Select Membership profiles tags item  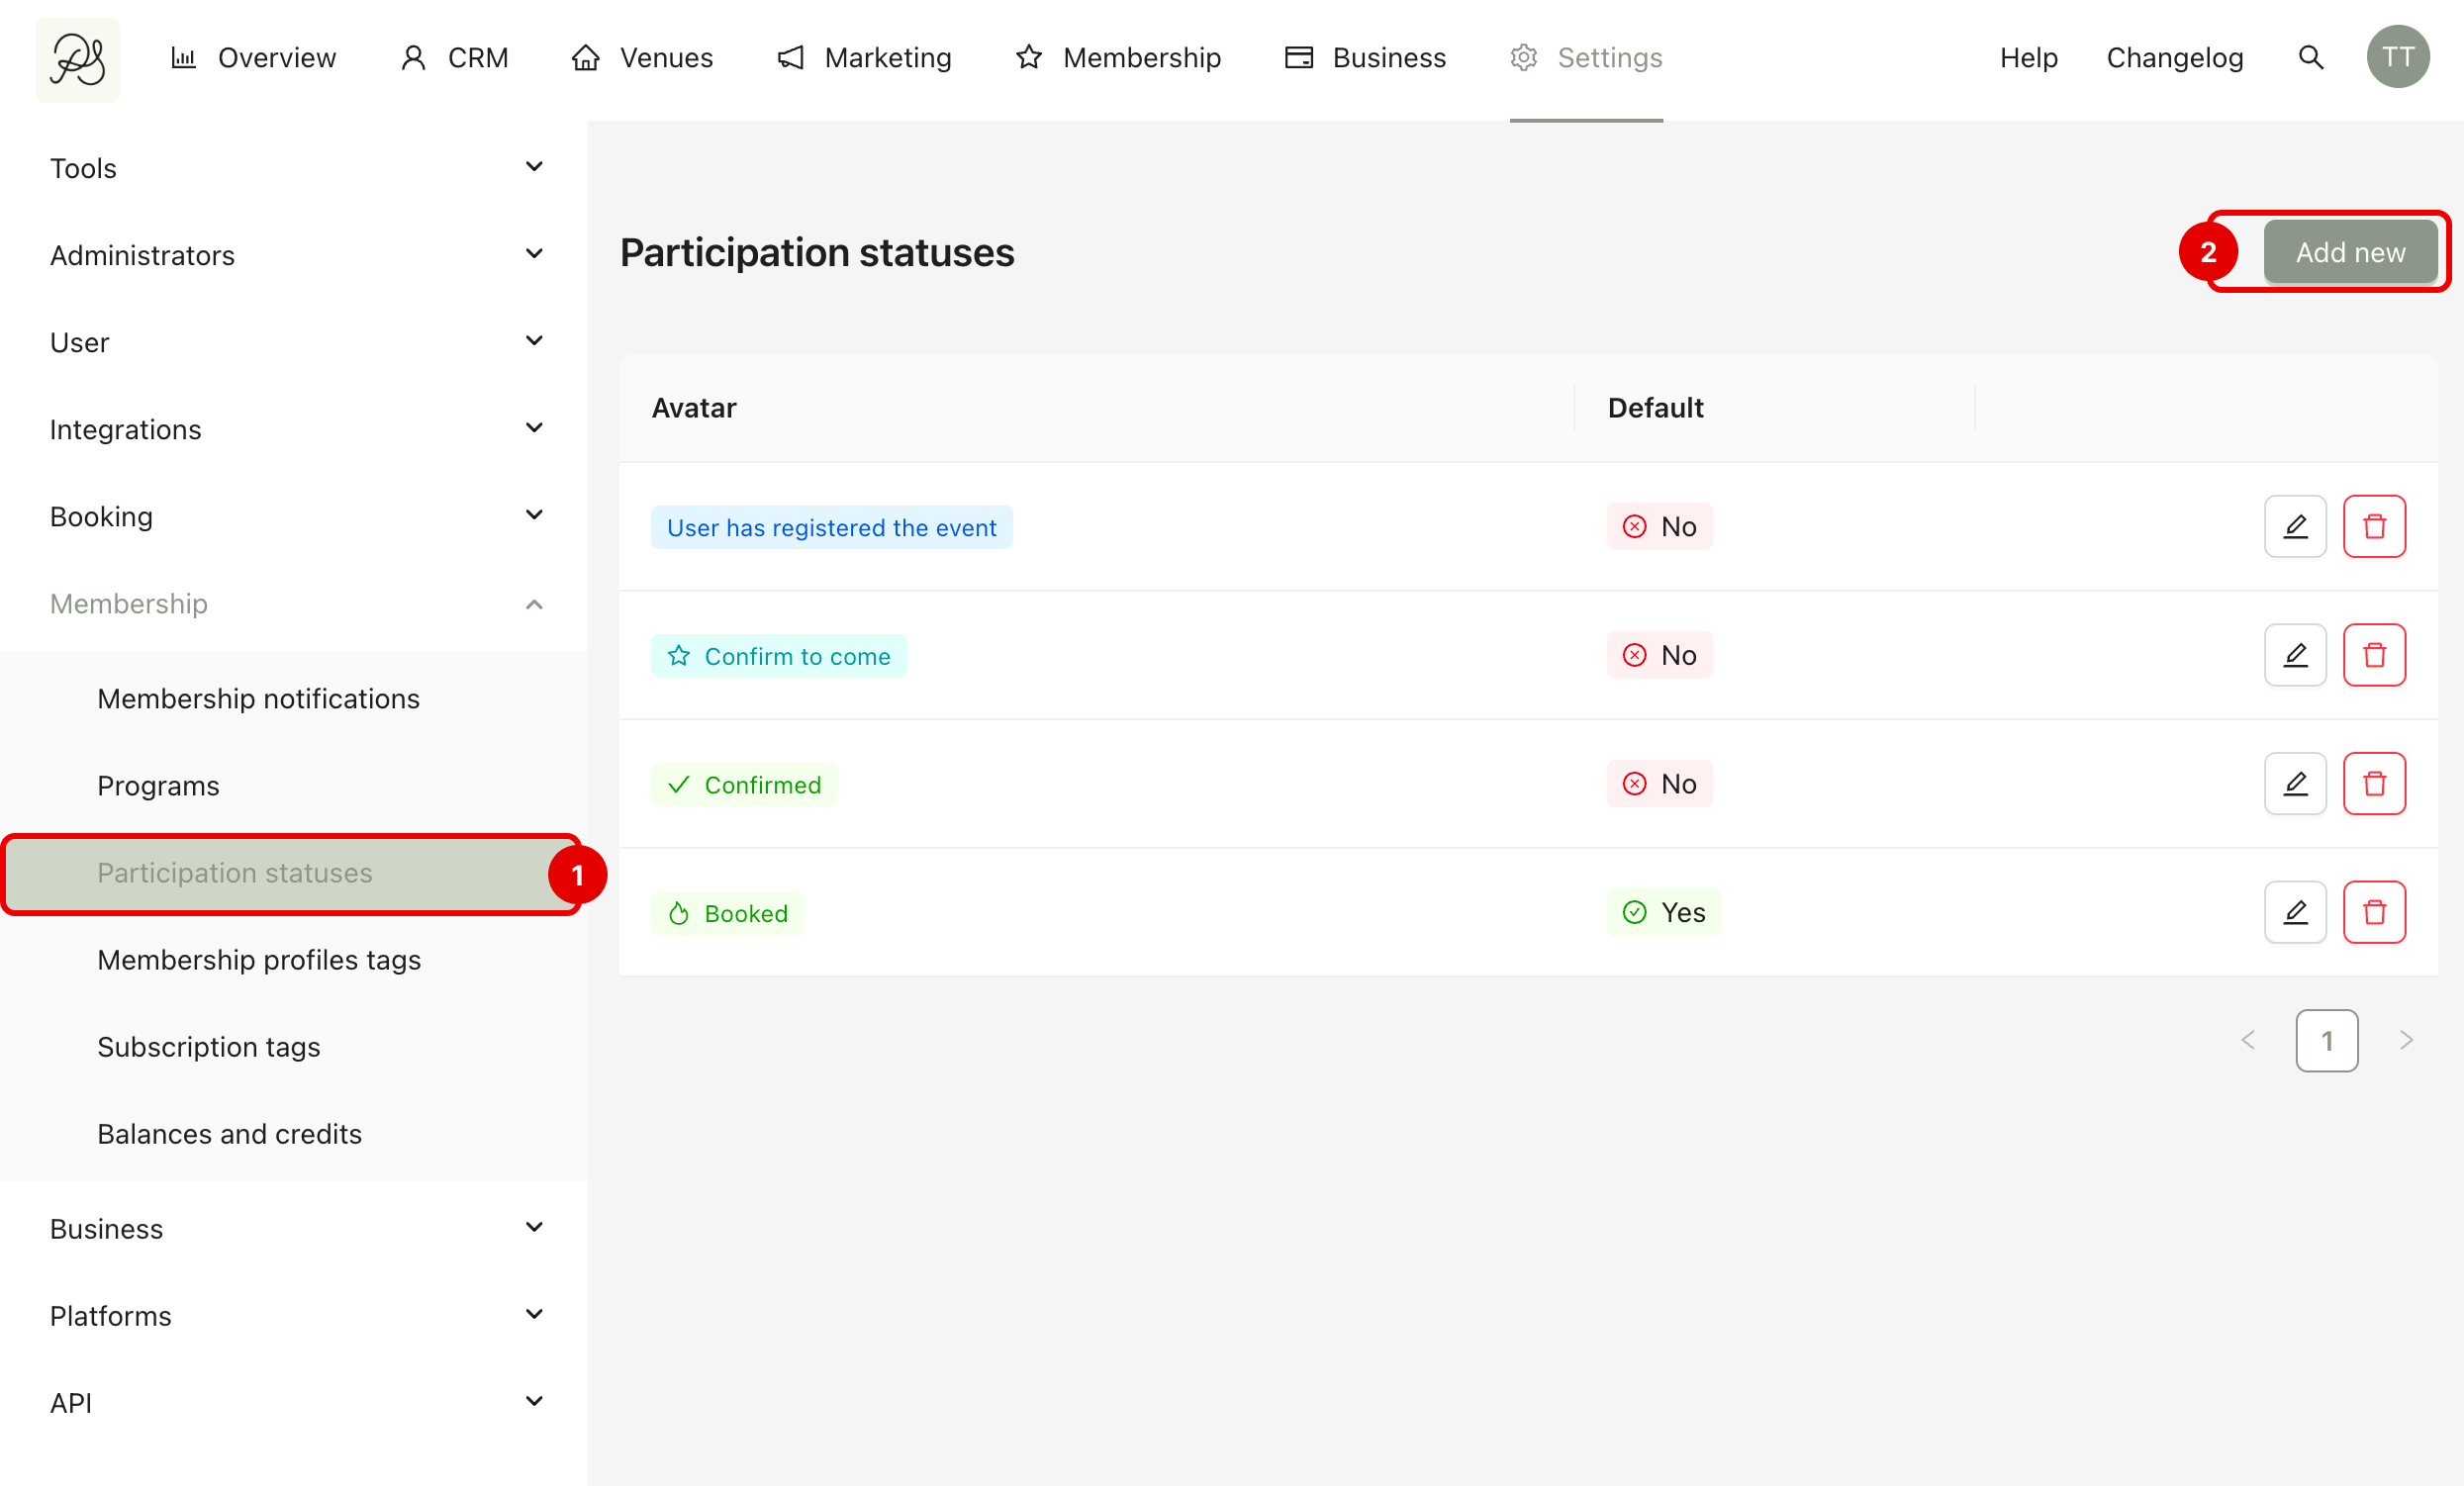[x=259, y=960]
